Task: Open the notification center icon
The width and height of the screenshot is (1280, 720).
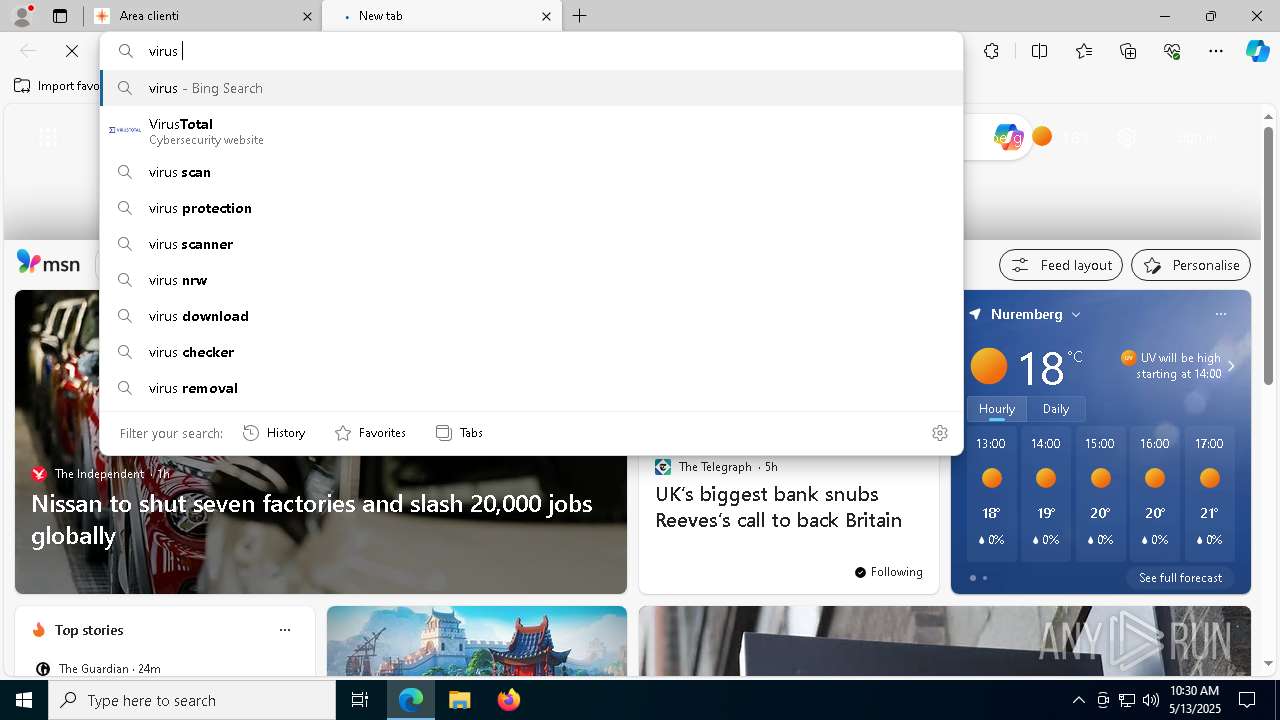Action: click(x=1247, y=700)
